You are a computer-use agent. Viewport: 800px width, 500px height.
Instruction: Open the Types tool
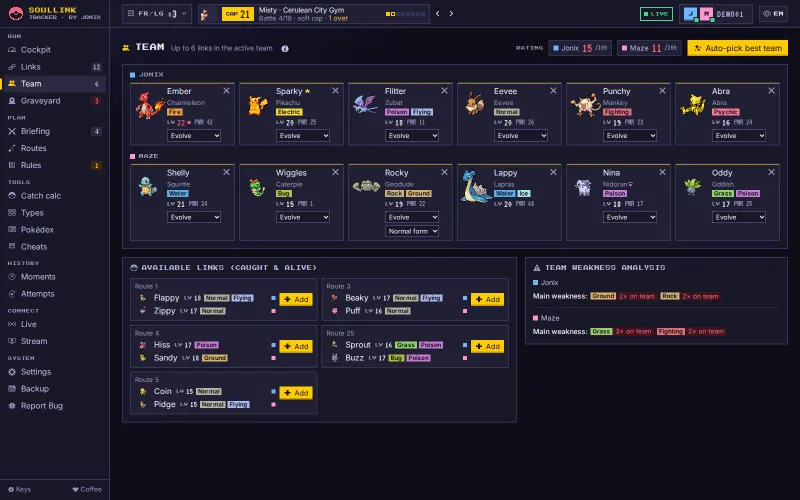point(53,213)
